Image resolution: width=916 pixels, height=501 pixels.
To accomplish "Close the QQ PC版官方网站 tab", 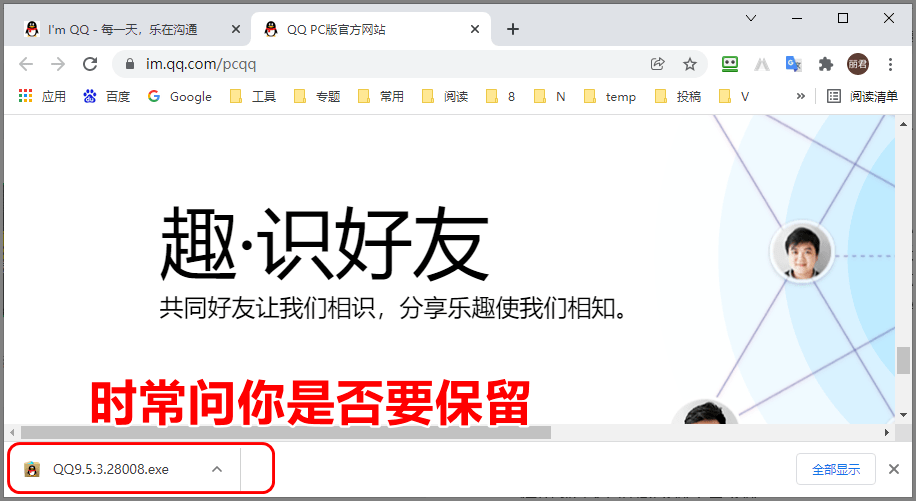I will tap(475, 29).
